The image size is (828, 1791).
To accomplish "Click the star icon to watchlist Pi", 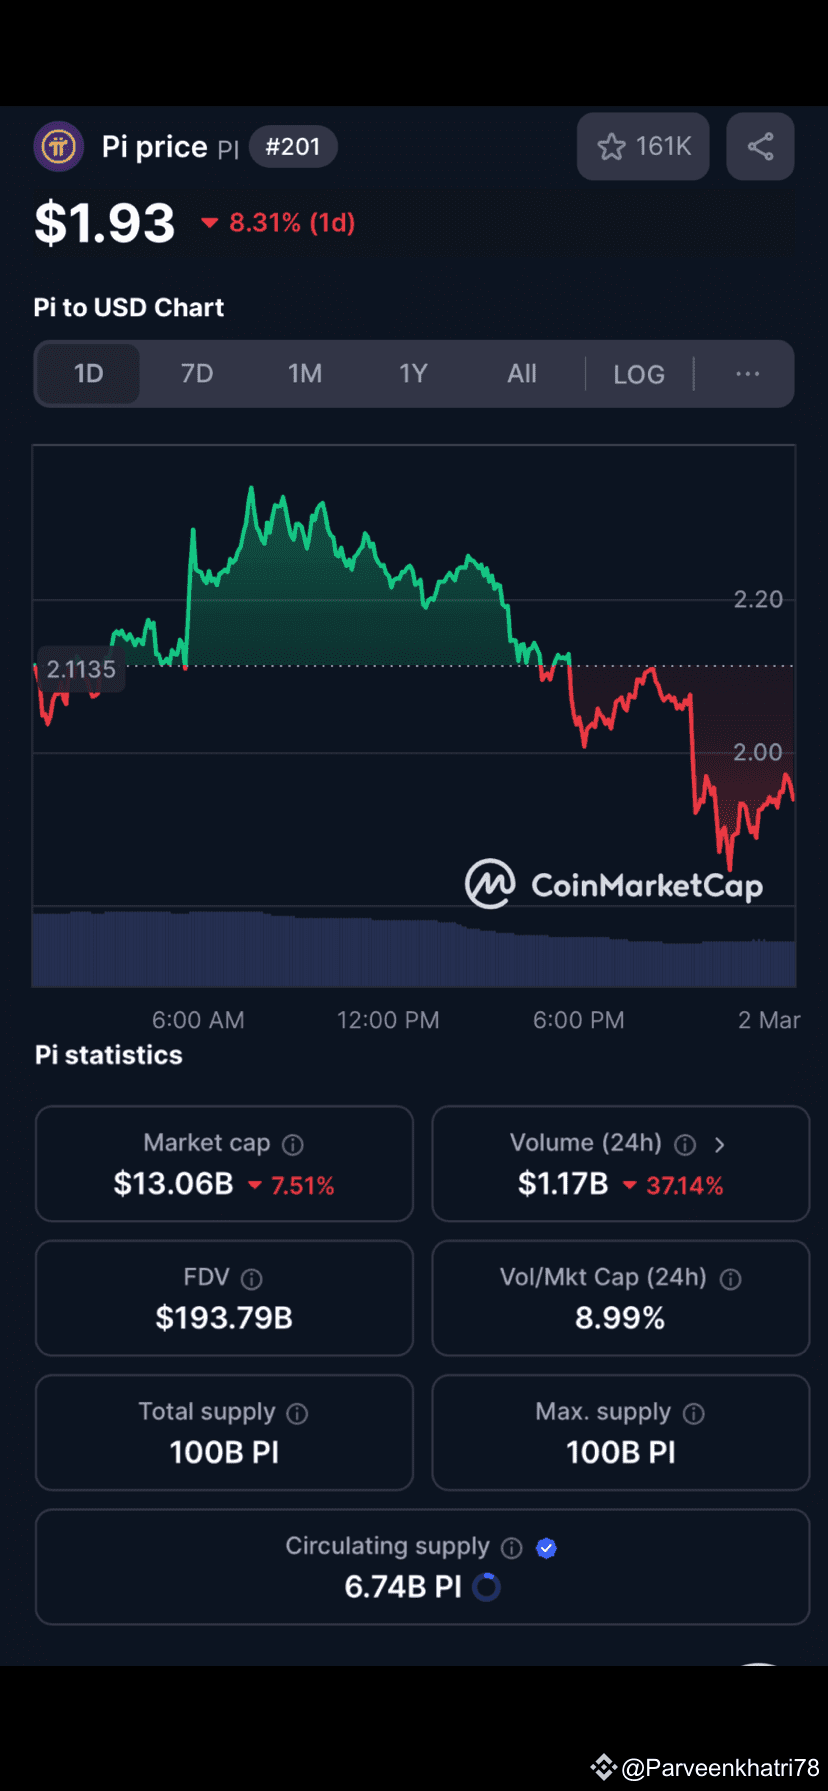I will tap(611, 146).
